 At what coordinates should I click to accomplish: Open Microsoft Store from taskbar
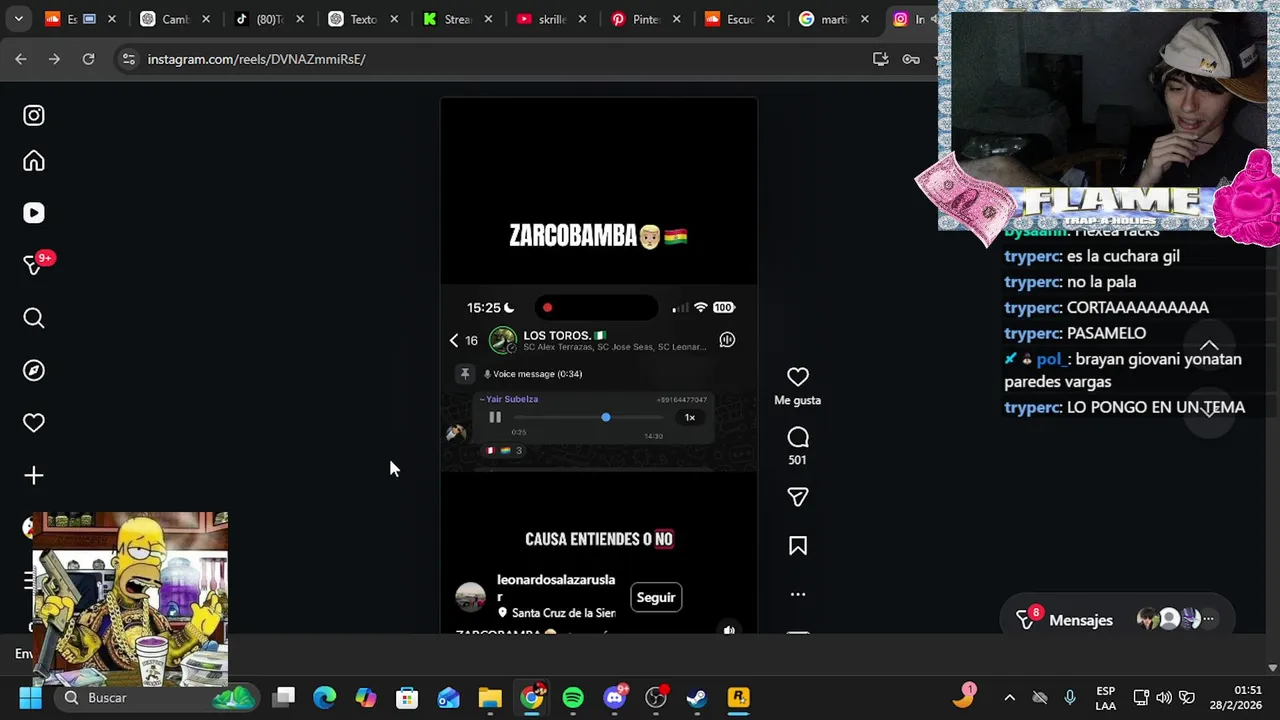click(x=407, y=697)
